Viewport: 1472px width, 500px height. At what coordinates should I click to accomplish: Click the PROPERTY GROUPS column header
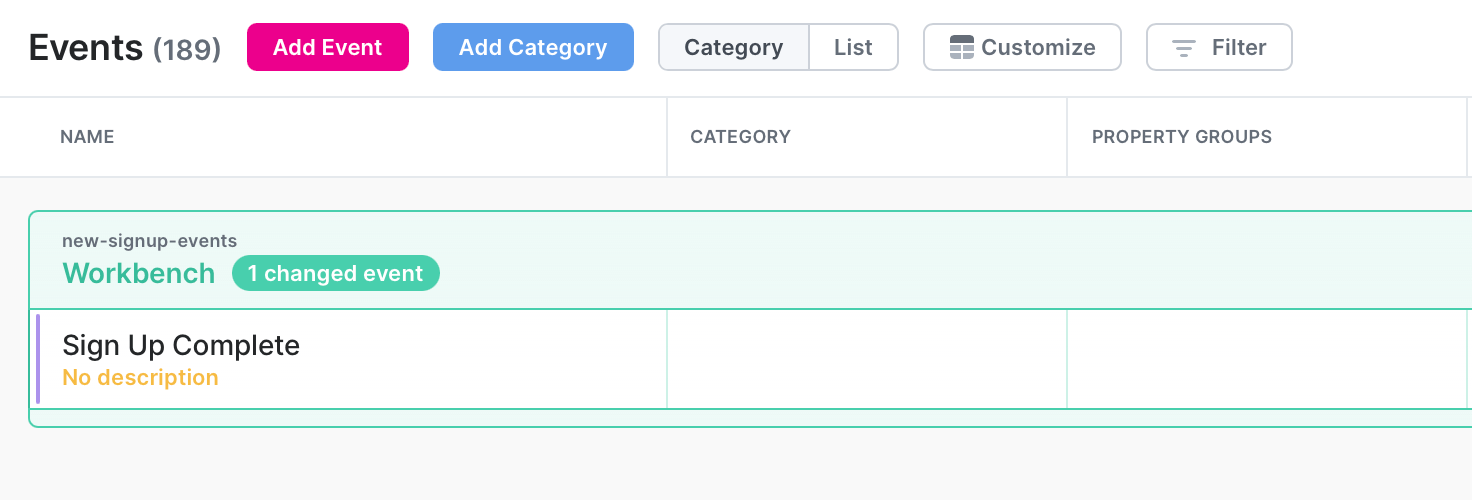1181,137
